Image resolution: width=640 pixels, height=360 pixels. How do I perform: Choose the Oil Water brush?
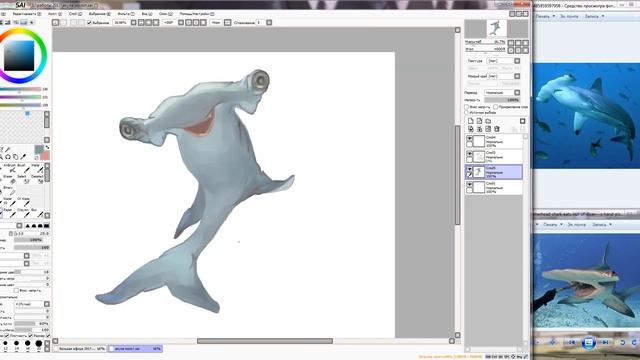tap(23, 201)
